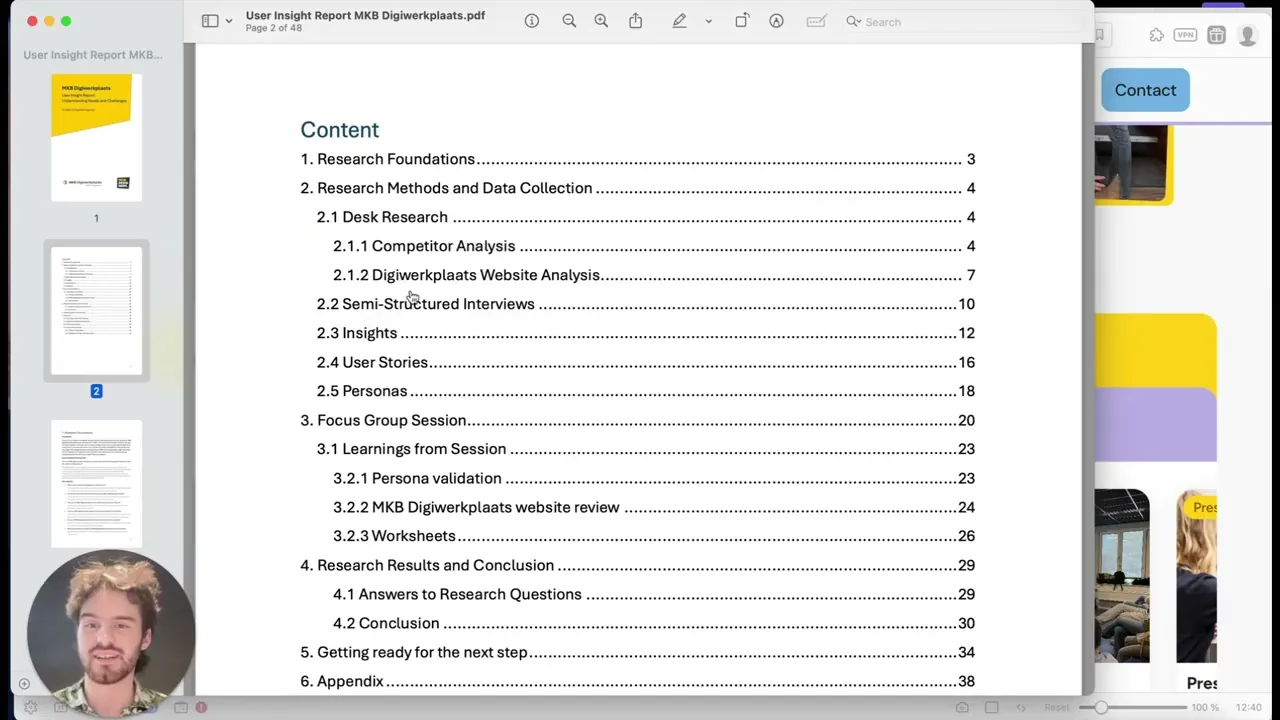Screen dimensions: 1280x720
Task: Click the sidebar document name label
Action: click(93, 55)
